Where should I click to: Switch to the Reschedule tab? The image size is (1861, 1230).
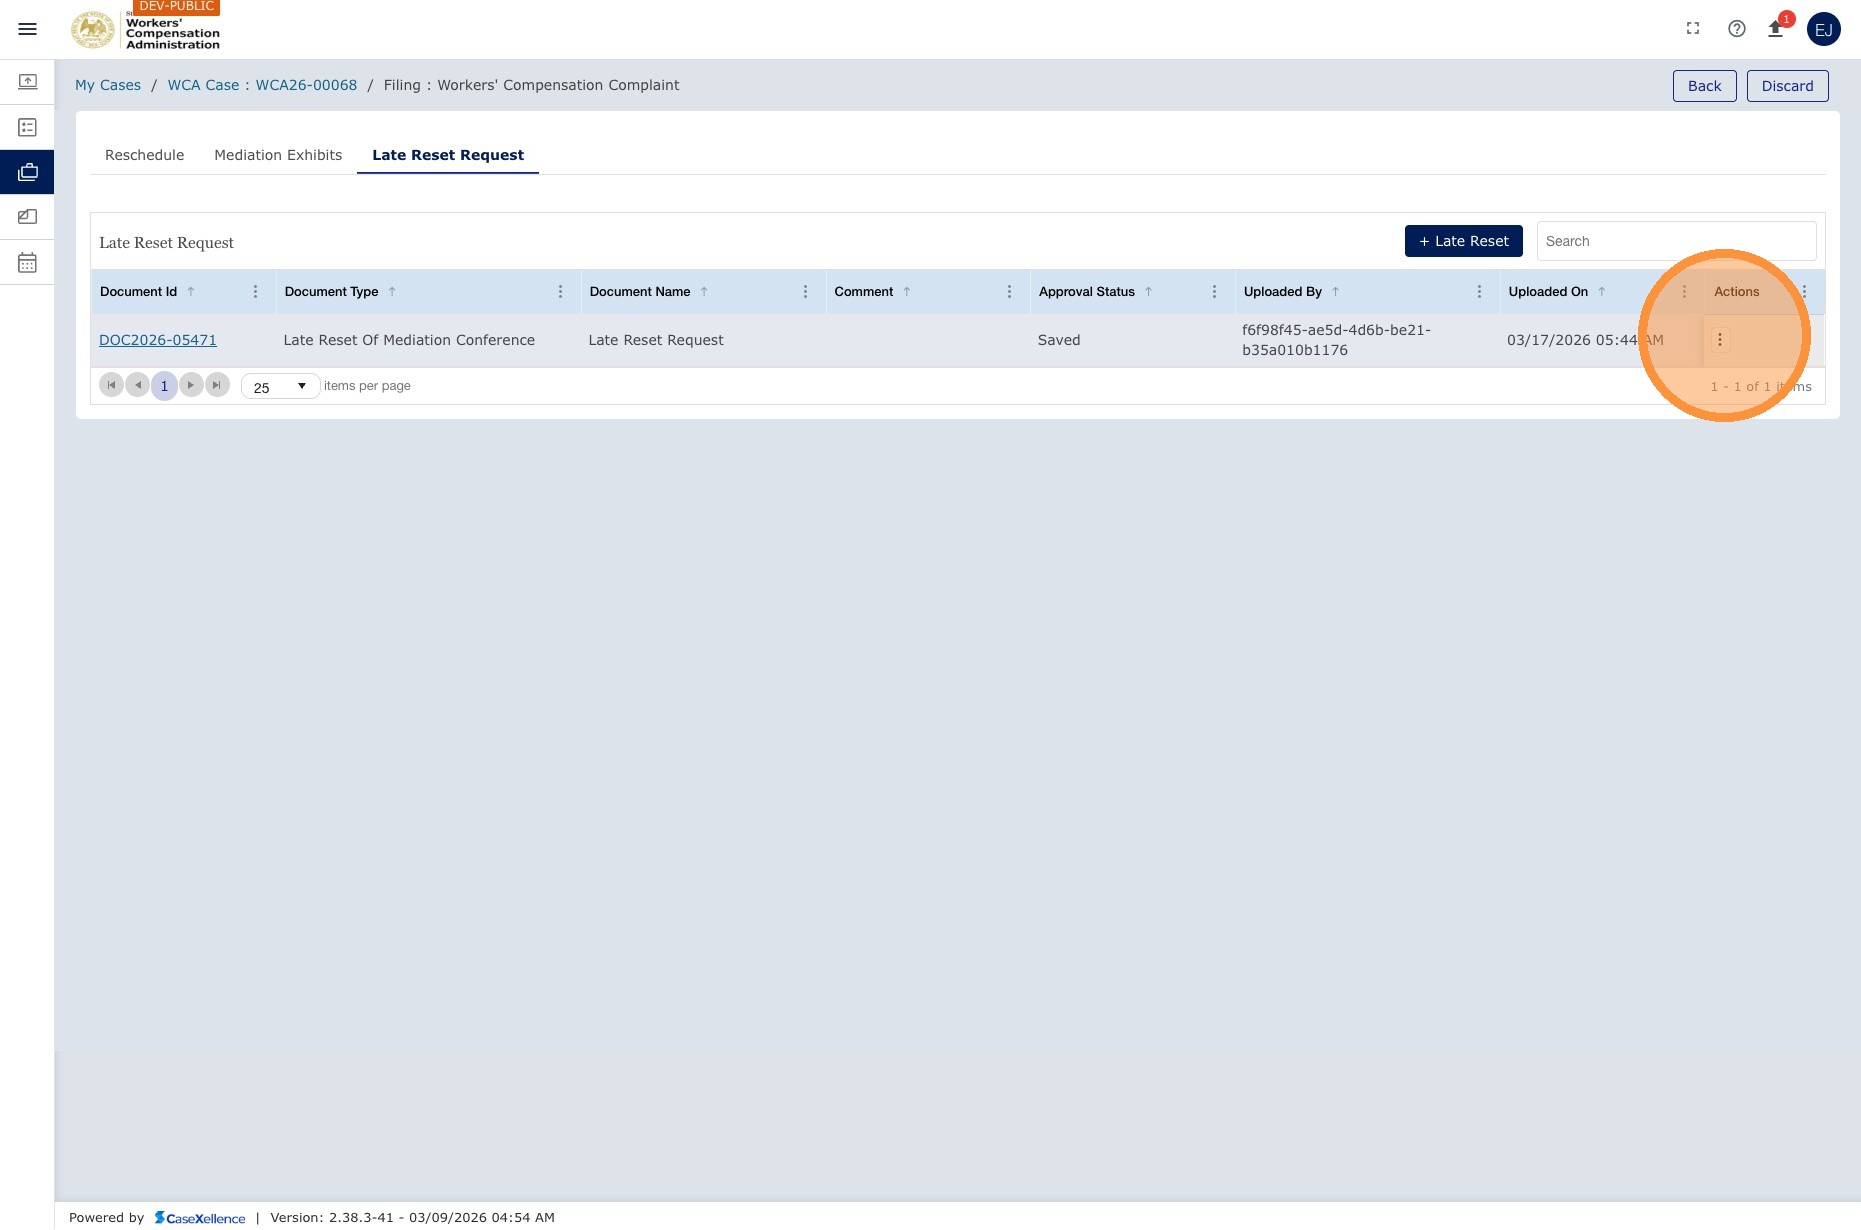pos(144,155)
